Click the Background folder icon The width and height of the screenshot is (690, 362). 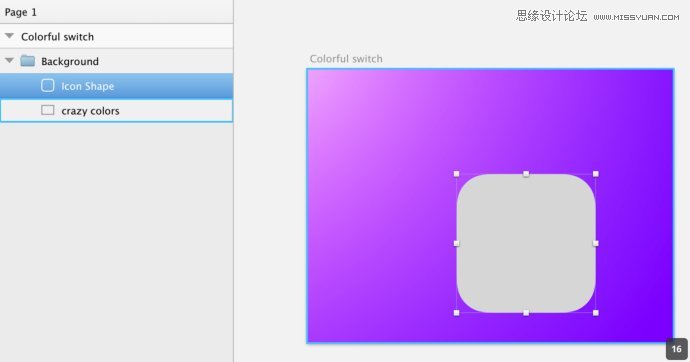pos(28,61)
